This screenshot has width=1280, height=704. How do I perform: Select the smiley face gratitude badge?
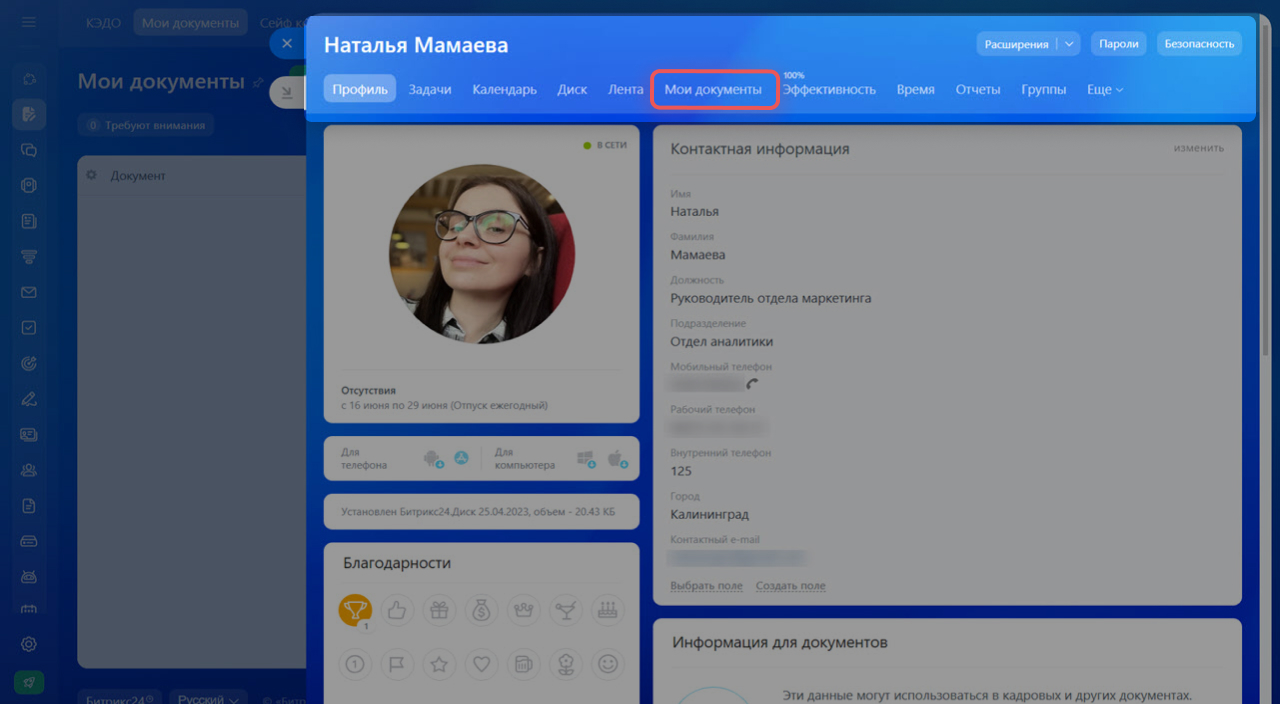607,663
